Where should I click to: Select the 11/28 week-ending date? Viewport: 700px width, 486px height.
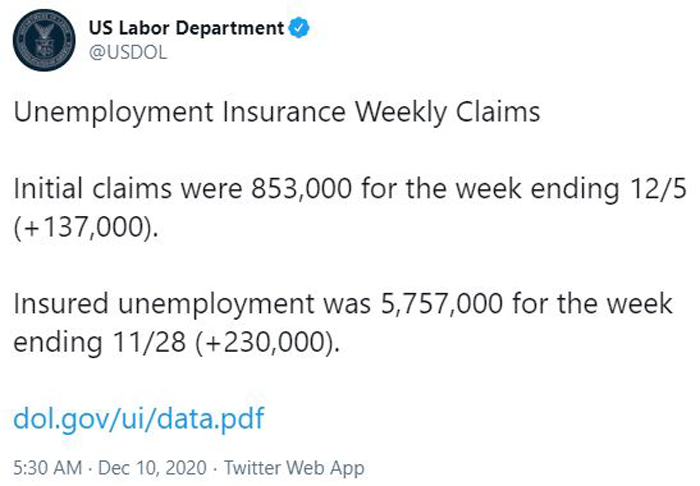tap(149, 342)
